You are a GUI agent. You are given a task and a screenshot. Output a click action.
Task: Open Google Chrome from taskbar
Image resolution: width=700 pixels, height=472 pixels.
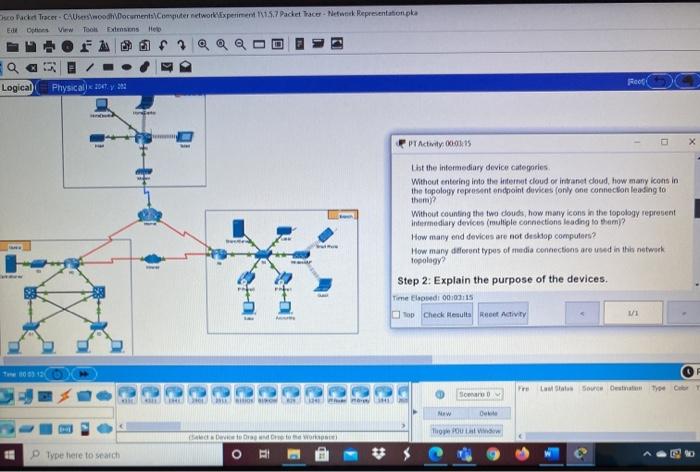[x=493, y=454]
